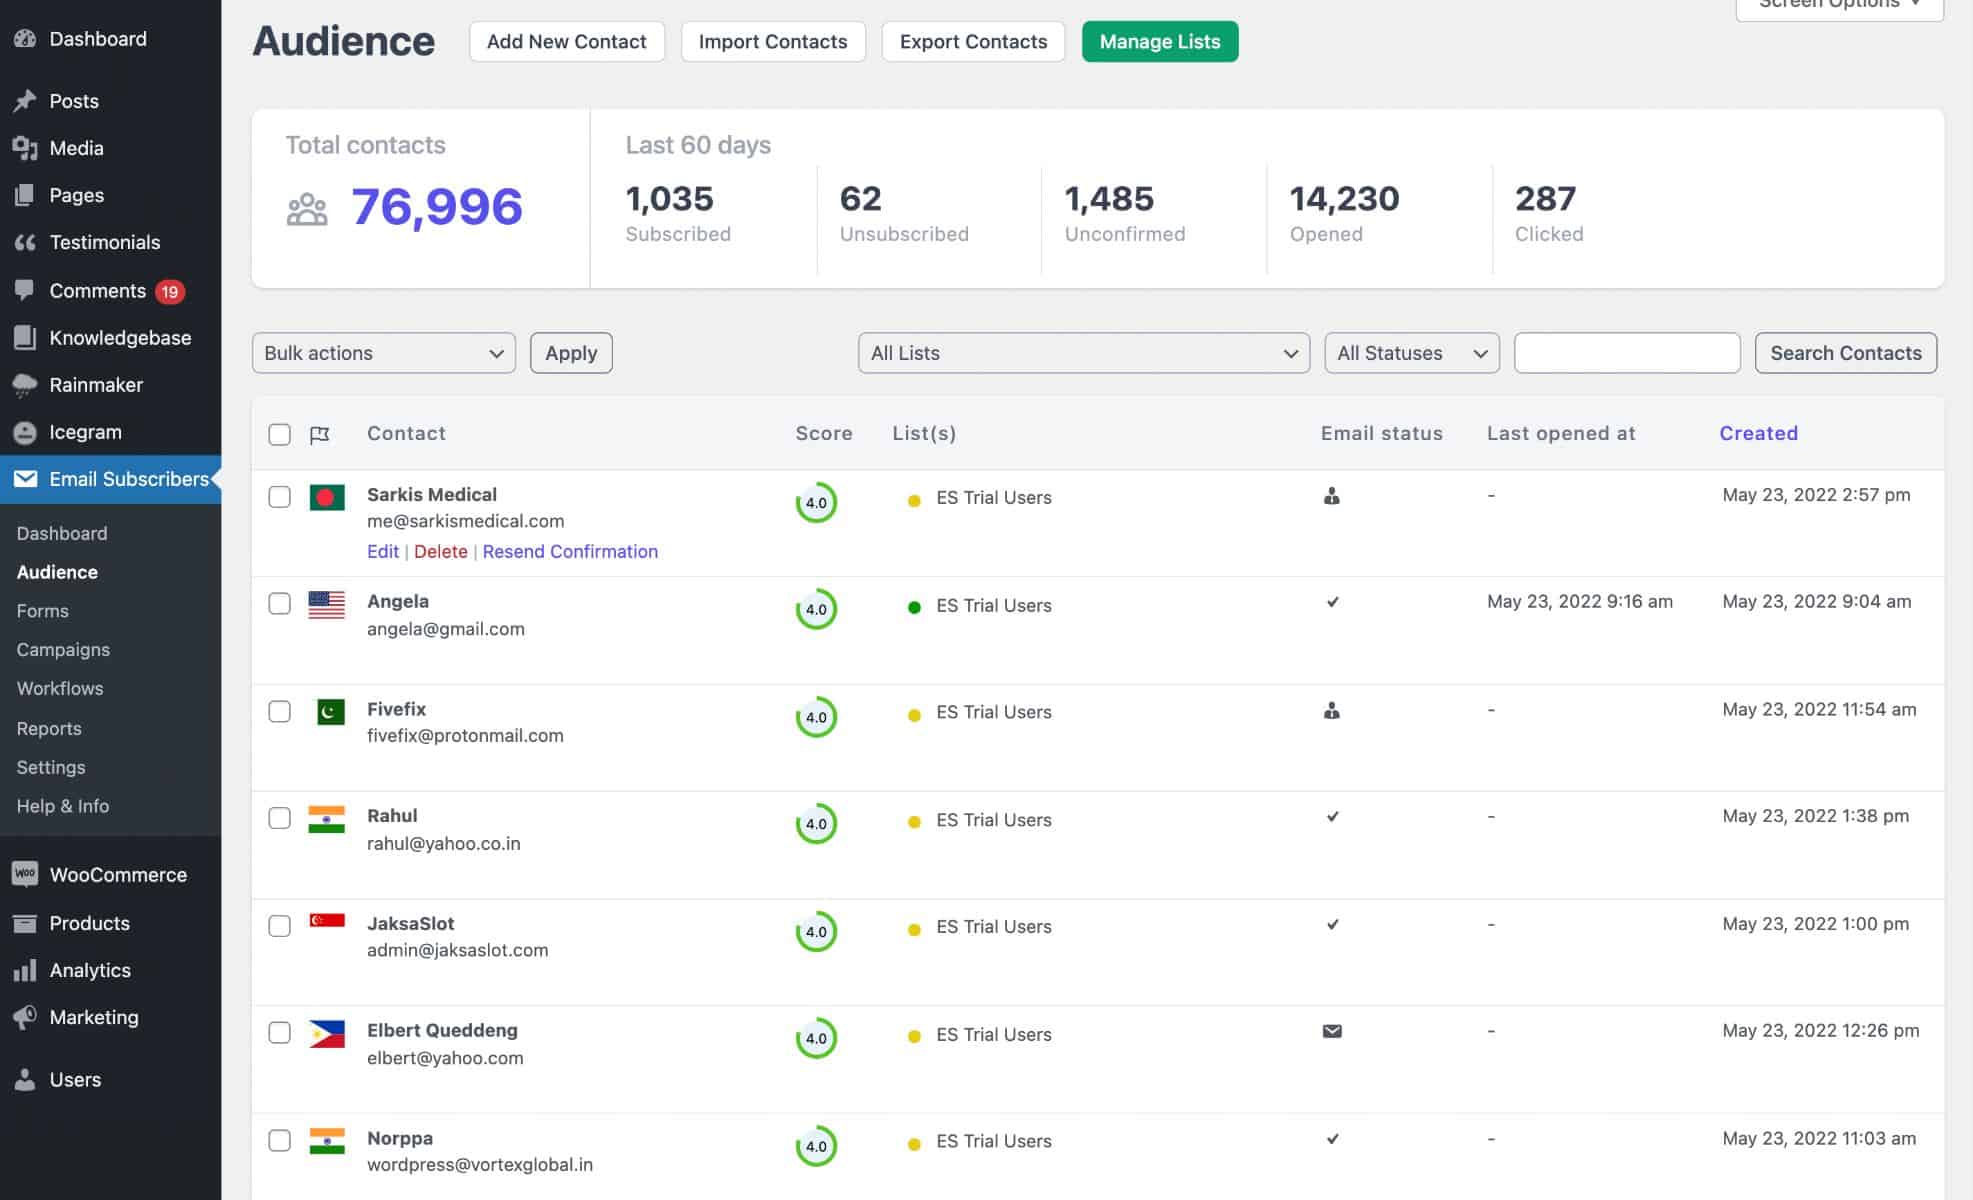
Task: Click the Search Contacts input field
Action: (x=1628, y=353)
